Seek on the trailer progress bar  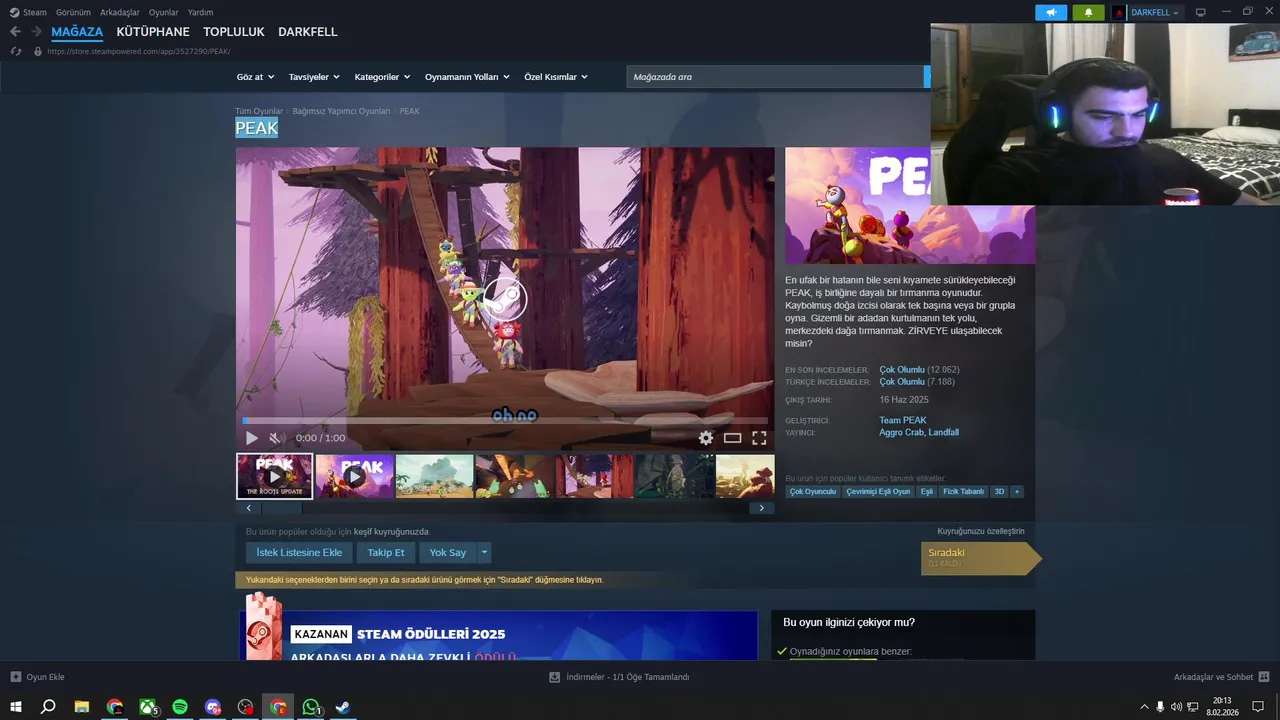pos(505,421)
